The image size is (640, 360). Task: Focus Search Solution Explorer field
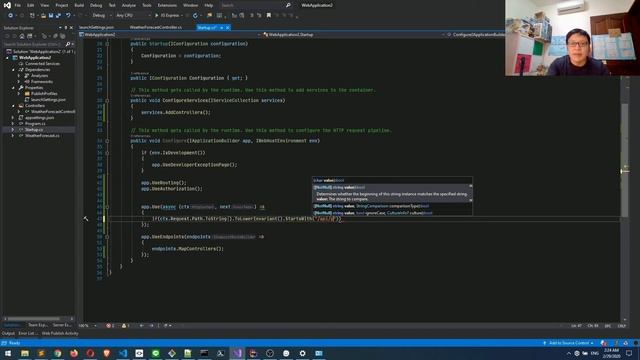(33, 44)
